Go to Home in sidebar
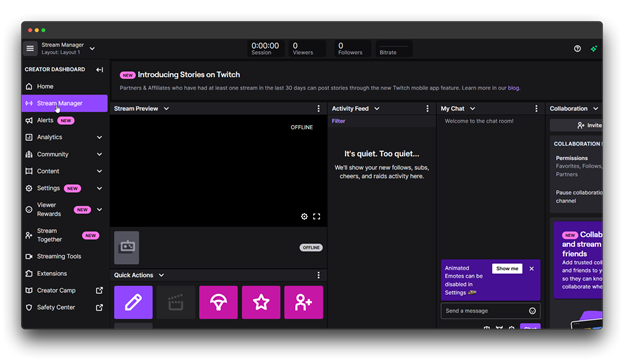Image resolution: width=624 pixels, height=361 pixels. 64,86
